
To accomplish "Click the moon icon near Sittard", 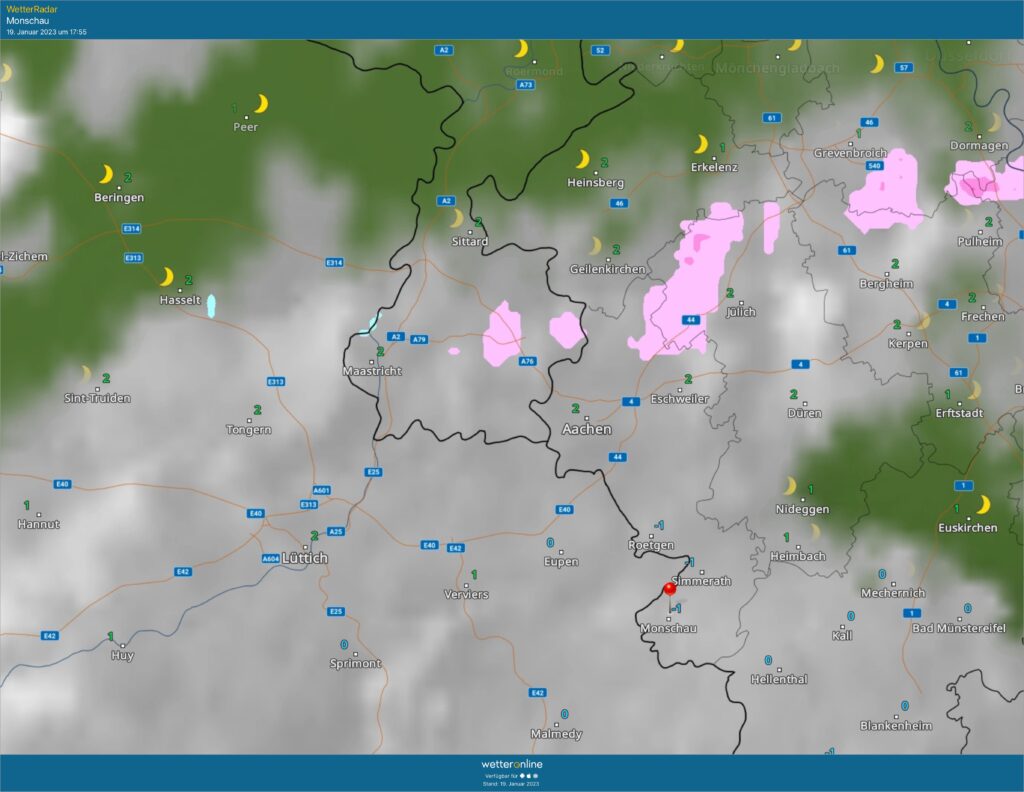I will pyautogui.click(x=457, y=218).
